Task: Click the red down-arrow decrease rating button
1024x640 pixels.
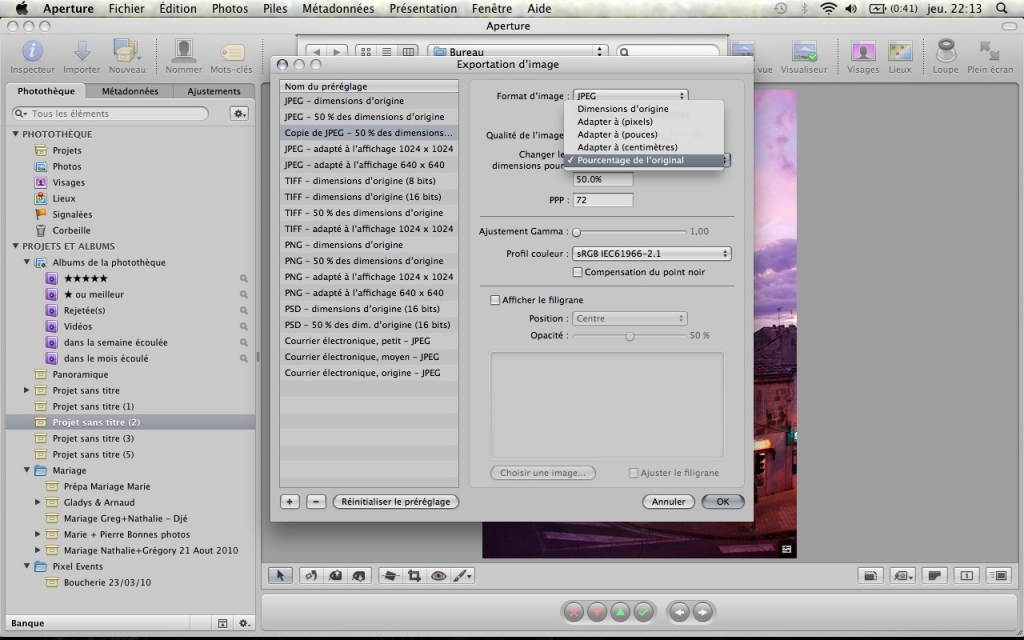Action: click(x=597, y=612)
